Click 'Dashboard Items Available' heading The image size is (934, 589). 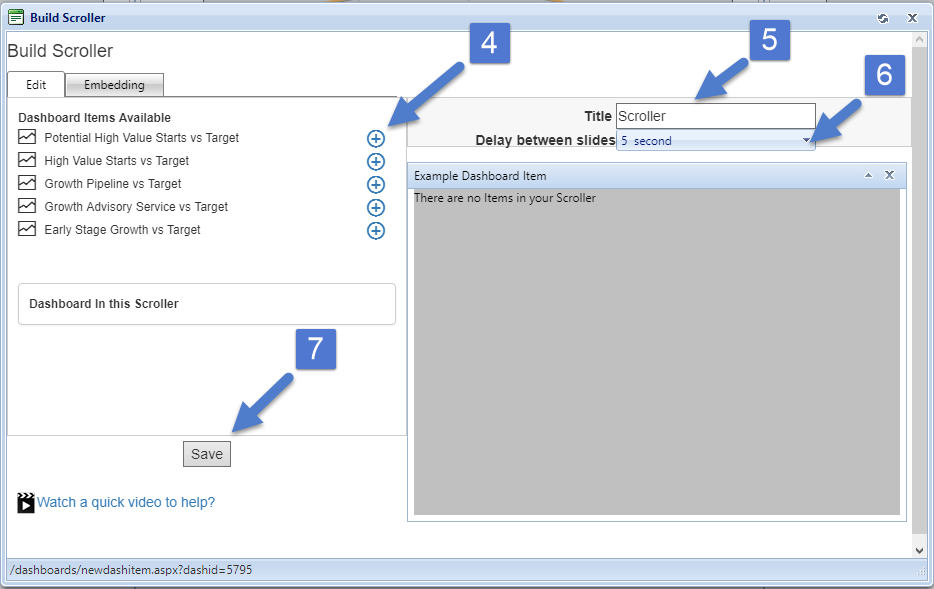[94, 117]
